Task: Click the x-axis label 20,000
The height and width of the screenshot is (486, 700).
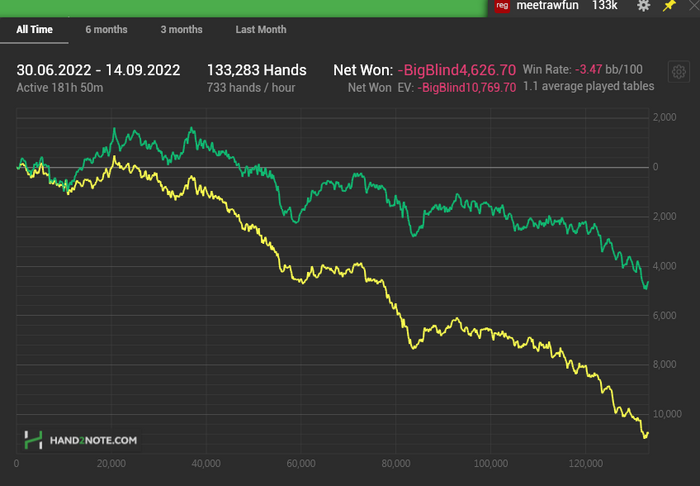Action: (111, 464)
